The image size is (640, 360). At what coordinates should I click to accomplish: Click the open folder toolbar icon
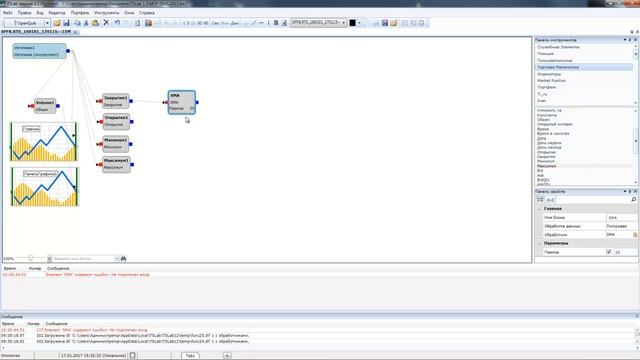pos(57,23)
